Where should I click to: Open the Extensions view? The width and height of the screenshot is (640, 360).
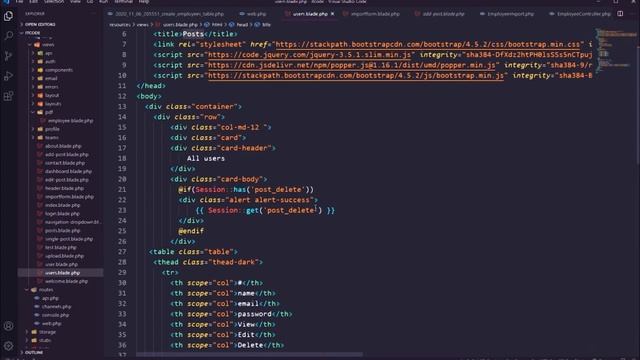point(8,96)
